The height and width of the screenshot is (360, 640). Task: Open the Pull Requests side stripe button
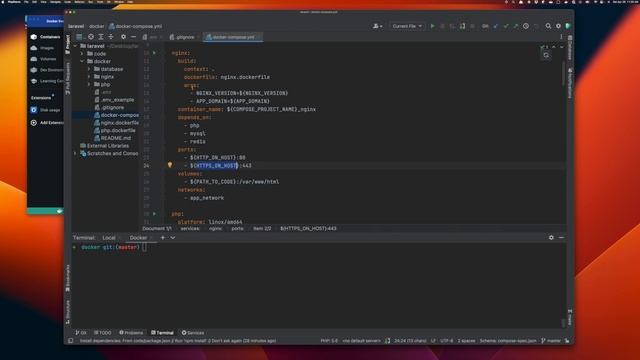68,78
